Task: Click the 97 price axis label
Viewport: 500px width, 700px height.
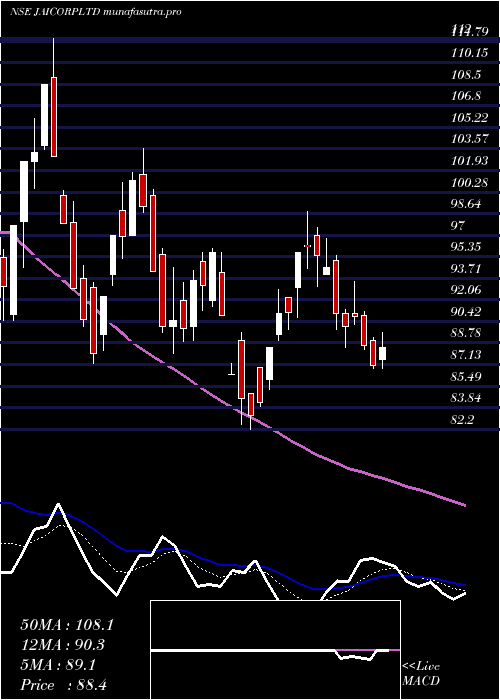Action: (x=458, y=225)
